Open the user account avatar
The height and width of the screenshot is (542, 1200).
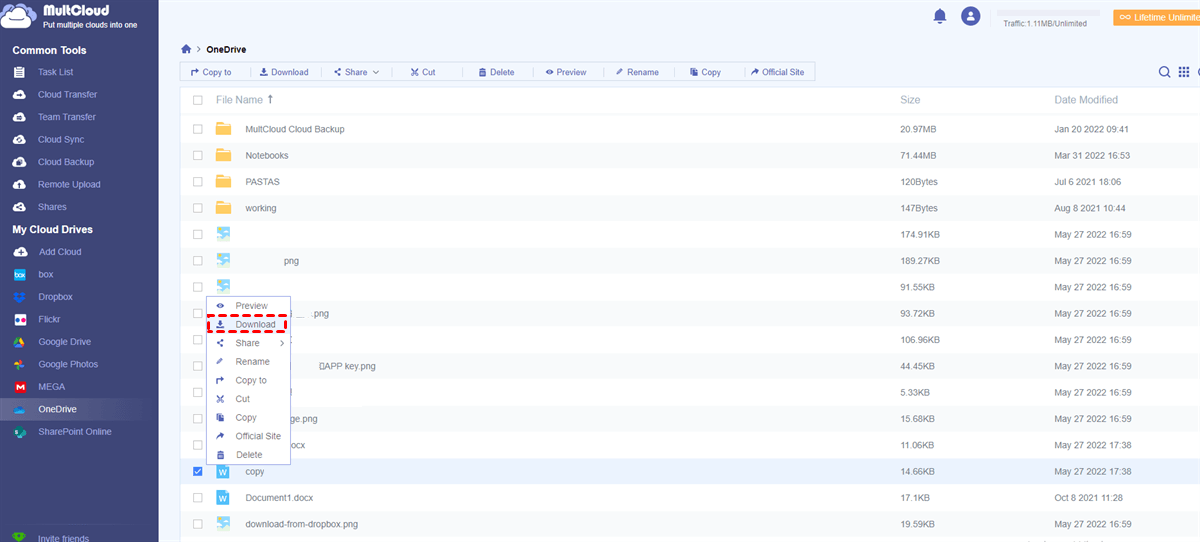click(x=970, y=16)
